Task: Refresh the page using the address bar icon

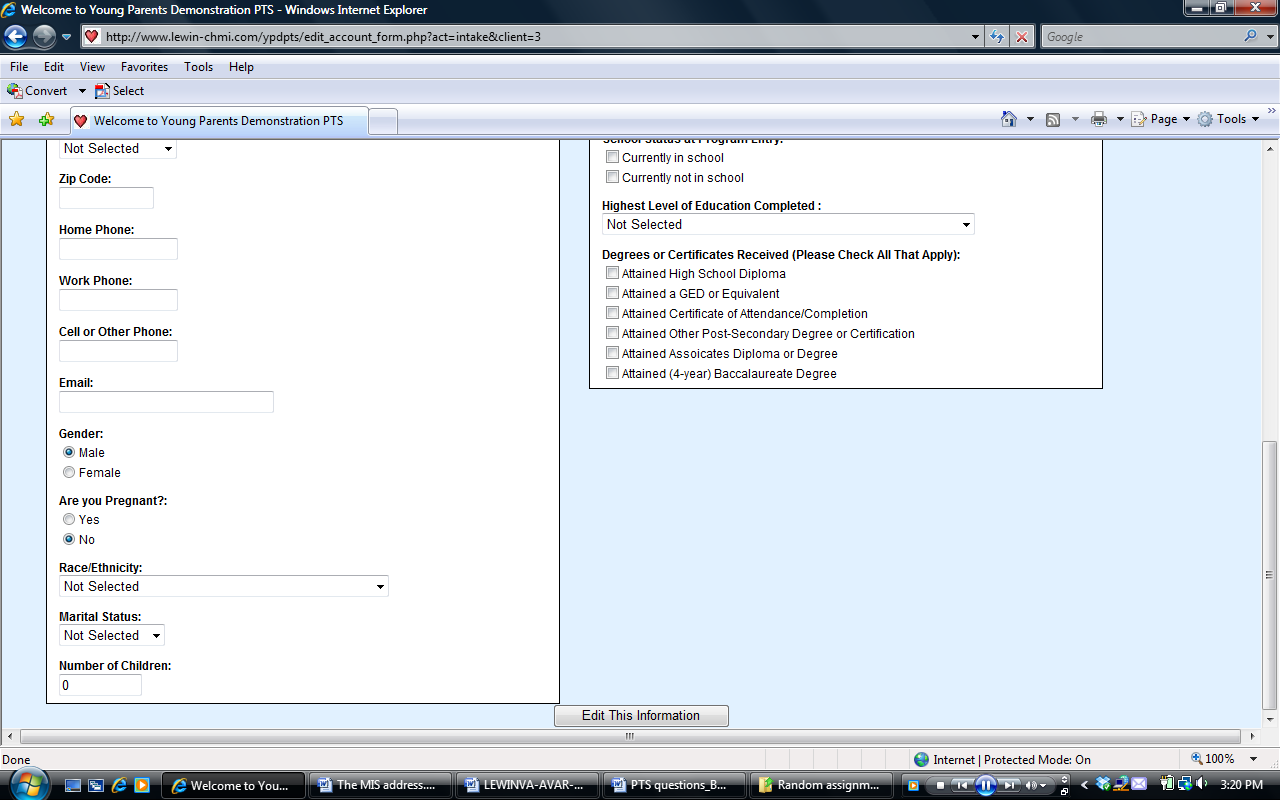Action: [997, 37]
